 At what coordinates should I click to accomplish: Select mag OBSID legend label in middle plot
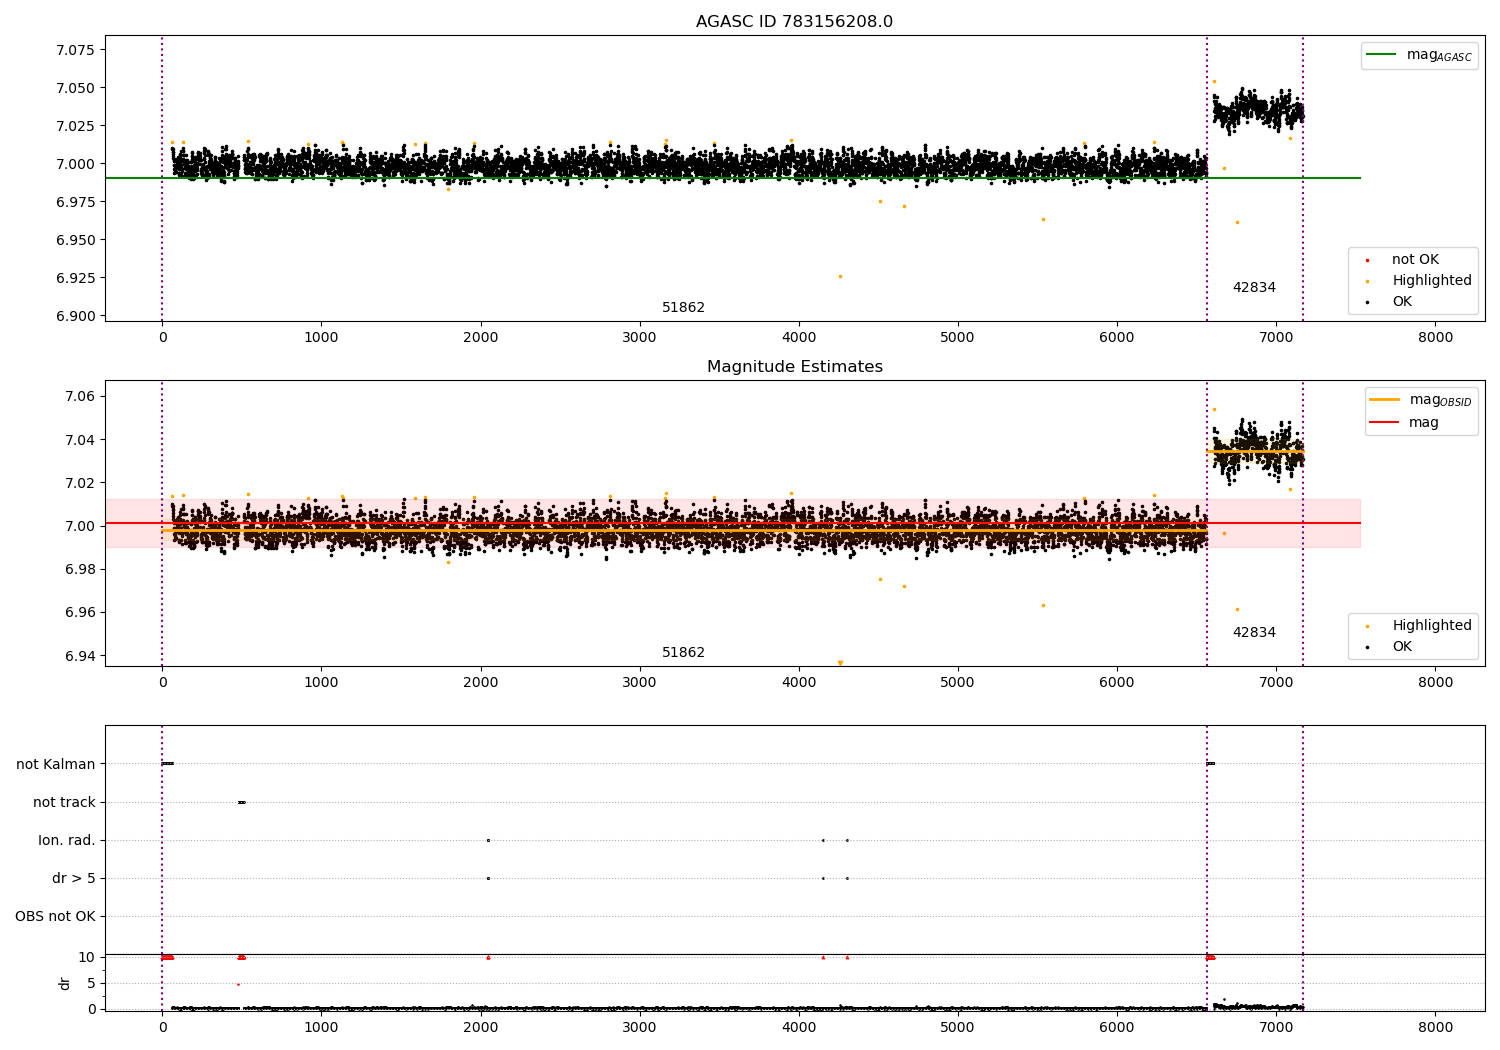pyautogui.click(x=1440, y=400)
